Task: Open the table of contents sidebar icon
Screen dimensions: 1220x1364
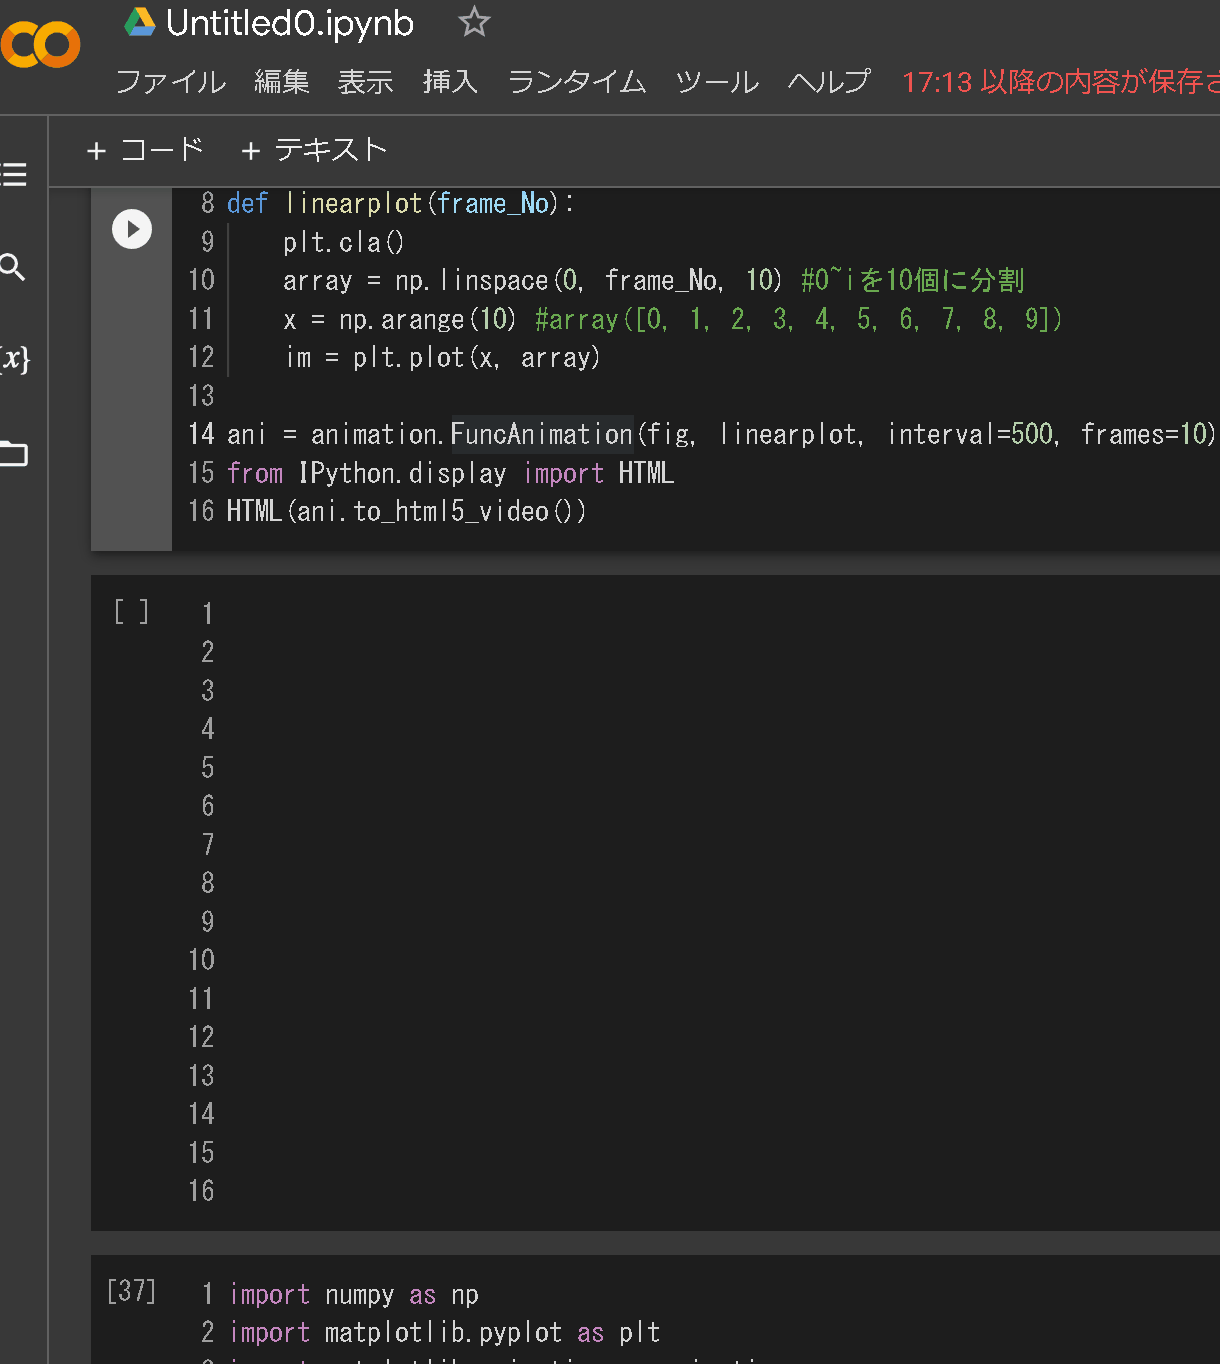Action: click(14, 175)
